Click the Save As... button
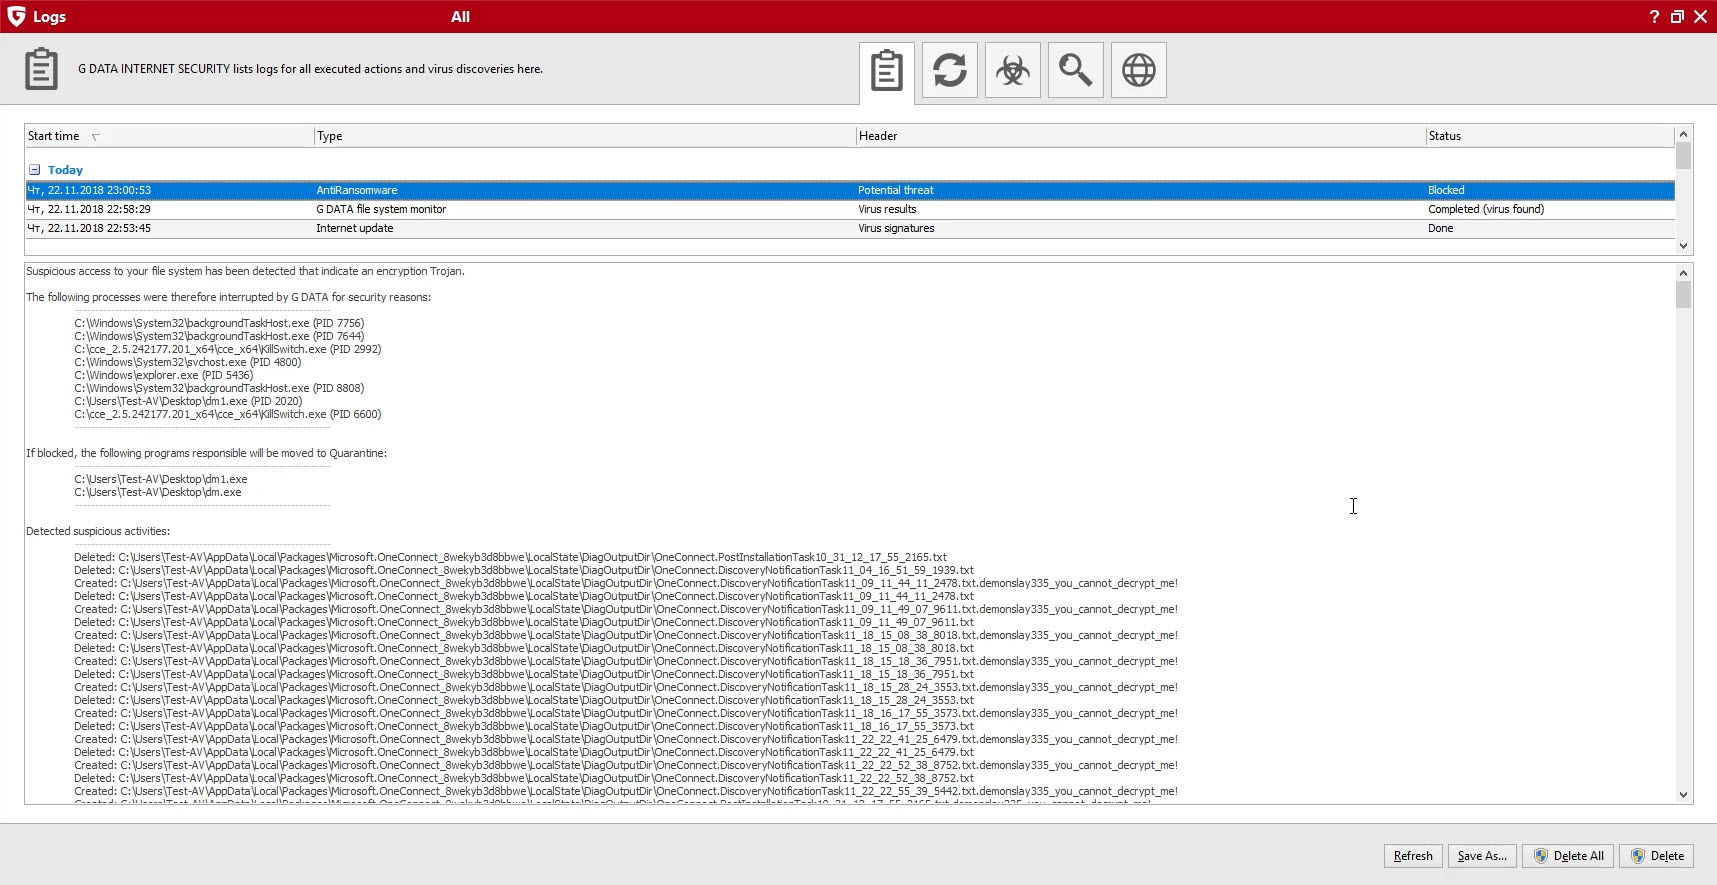 tap(1482, 856)
